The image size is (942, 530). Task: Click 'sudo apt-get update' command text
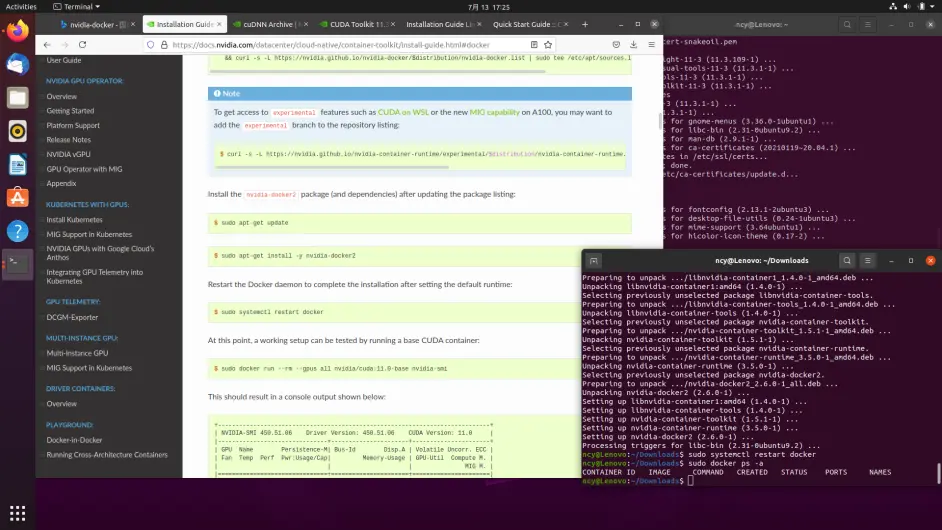[255, 223]
